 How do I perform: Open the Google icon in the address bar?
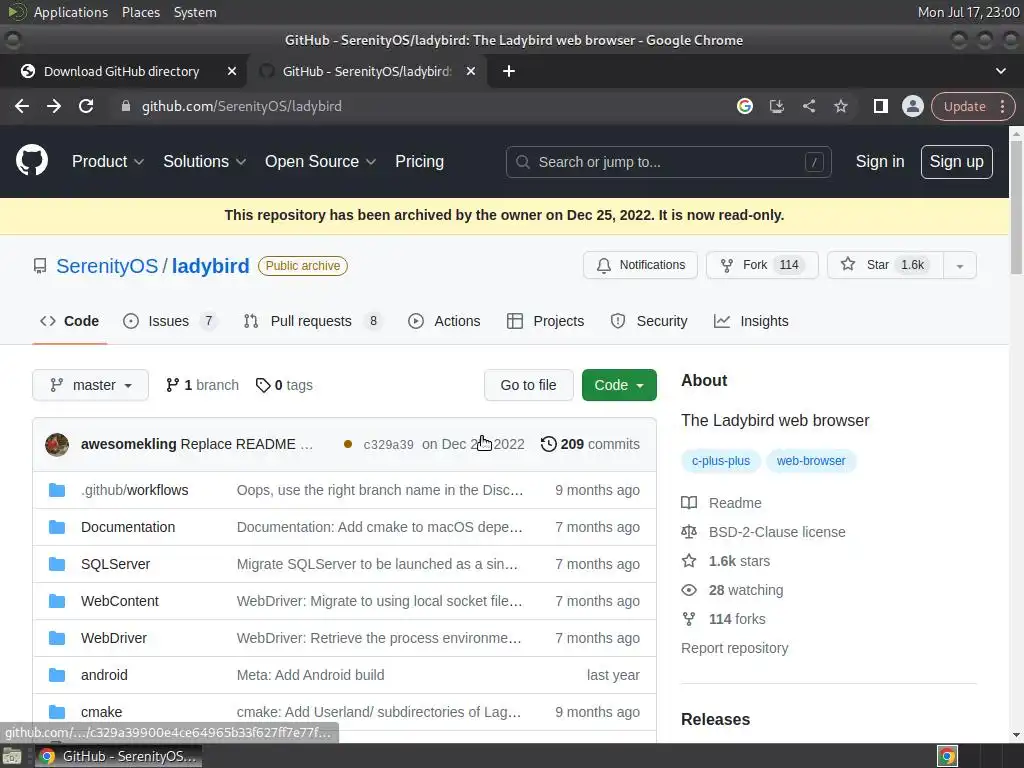(744, 106)
